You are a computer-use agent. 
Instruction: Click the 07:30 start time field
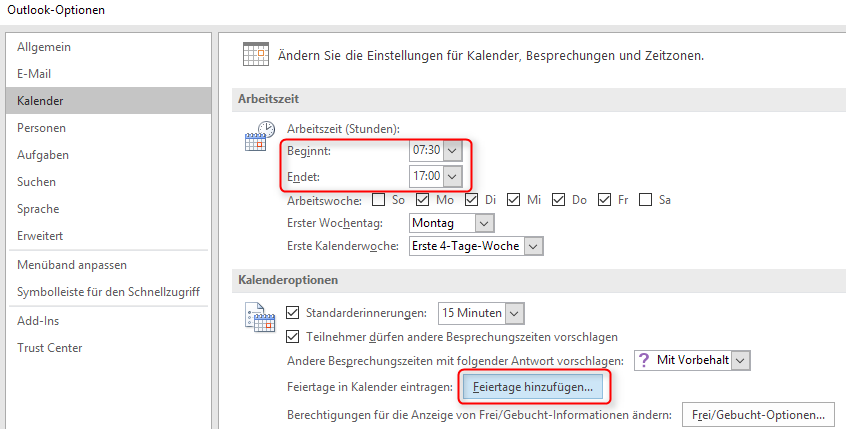[426, 151]
